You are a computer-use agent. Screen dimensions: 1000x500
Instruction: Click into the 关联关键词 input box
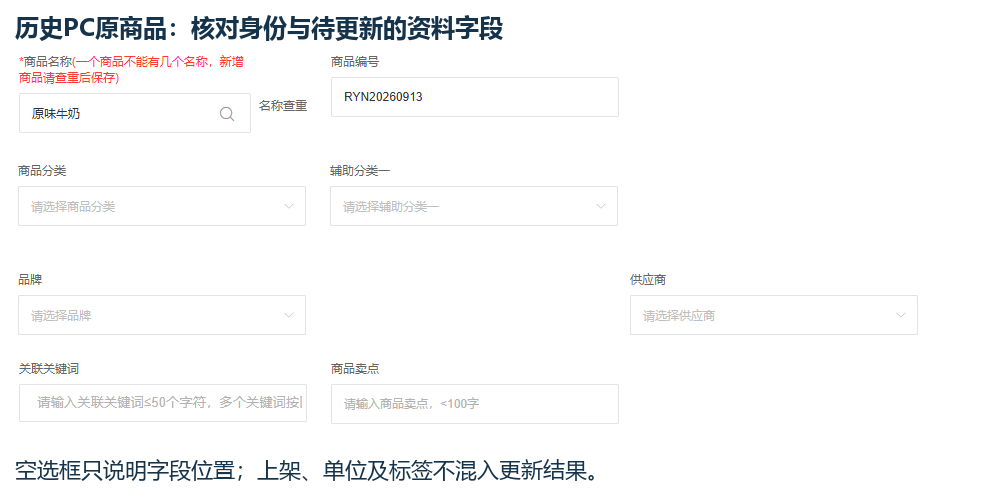[x=163, y=402]
